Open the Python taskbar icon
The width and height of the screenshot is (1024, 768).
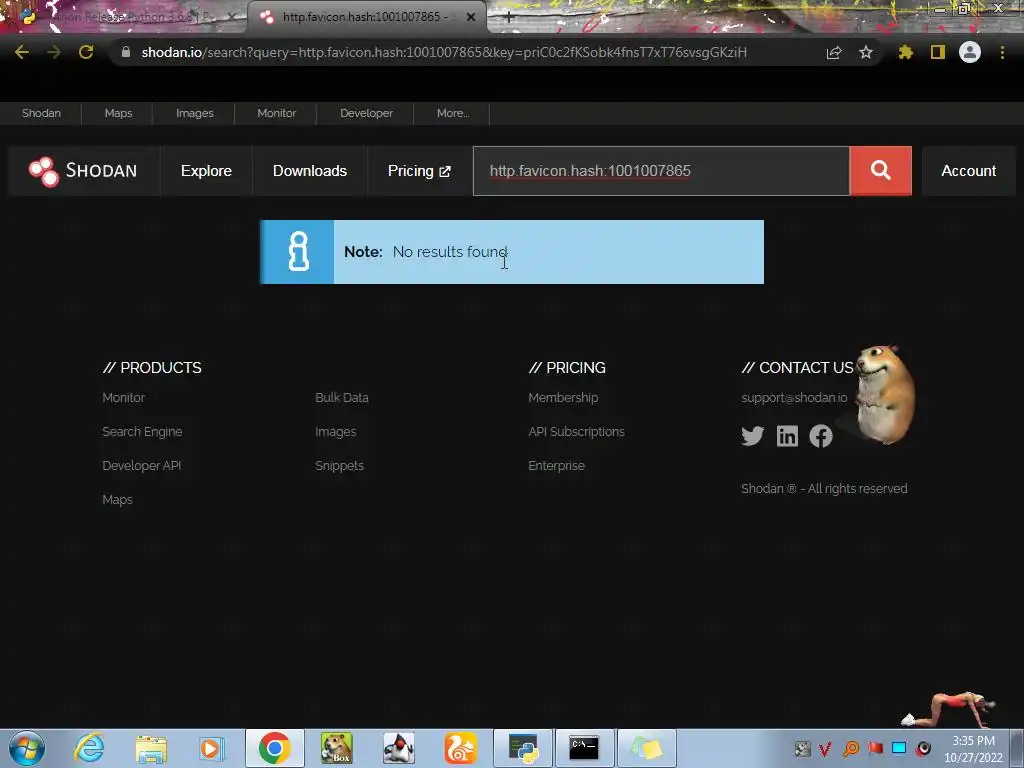click(523, 748)
